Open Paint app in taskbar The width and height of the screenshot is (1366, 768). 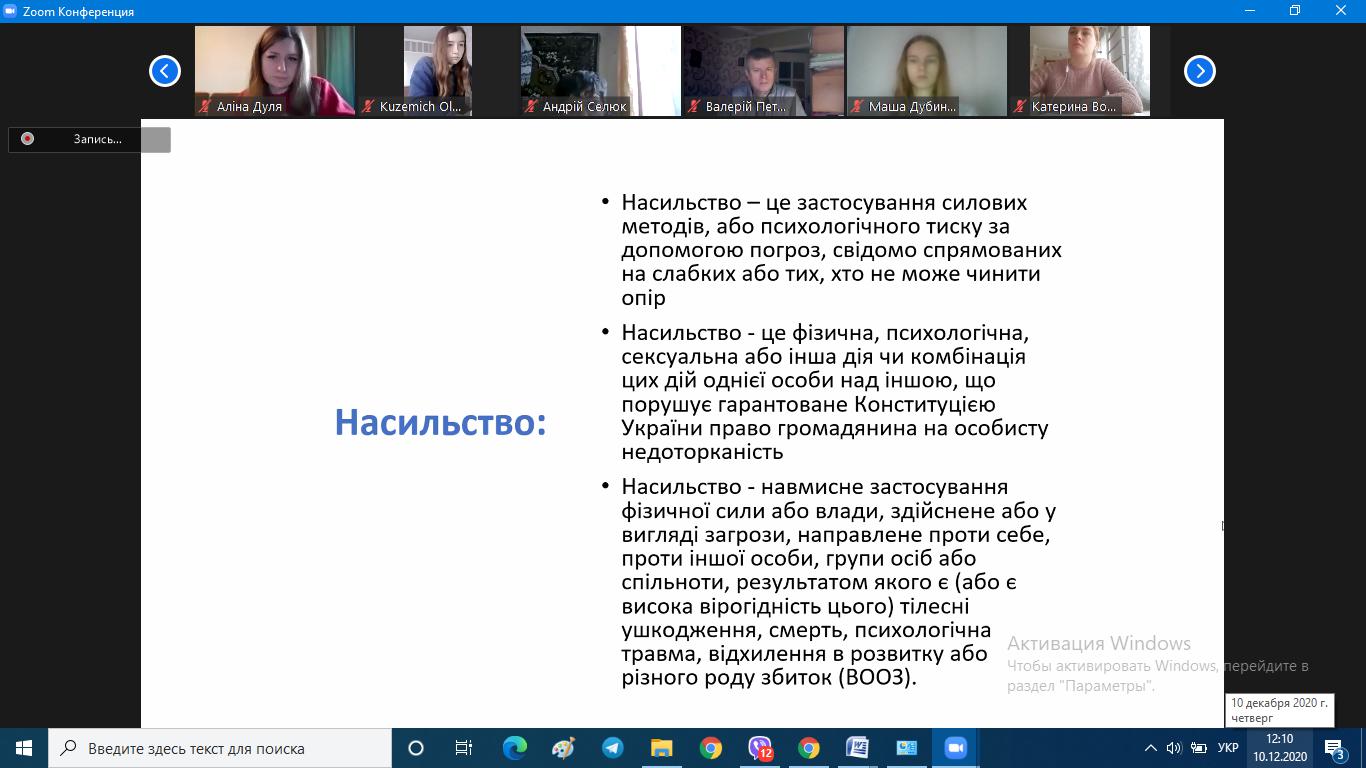click(x=563, y=748)
